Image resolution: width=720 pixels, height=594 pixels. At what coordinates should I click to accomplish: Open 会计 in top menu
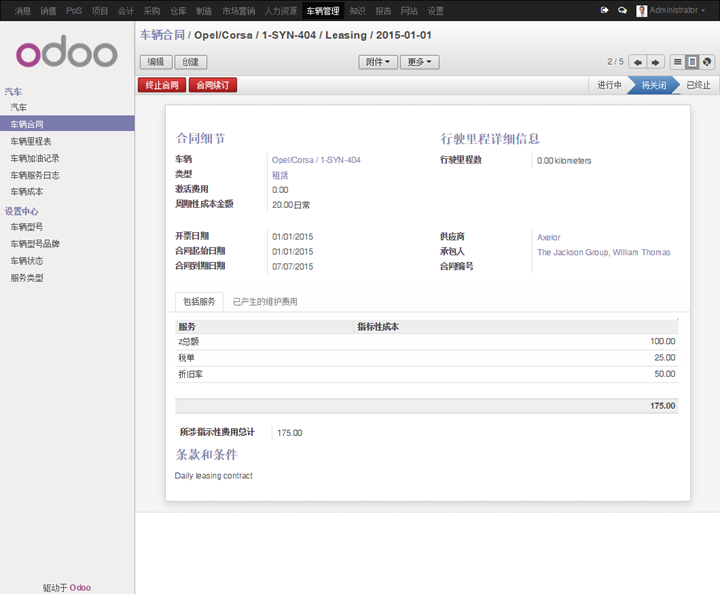coord(125,11)
